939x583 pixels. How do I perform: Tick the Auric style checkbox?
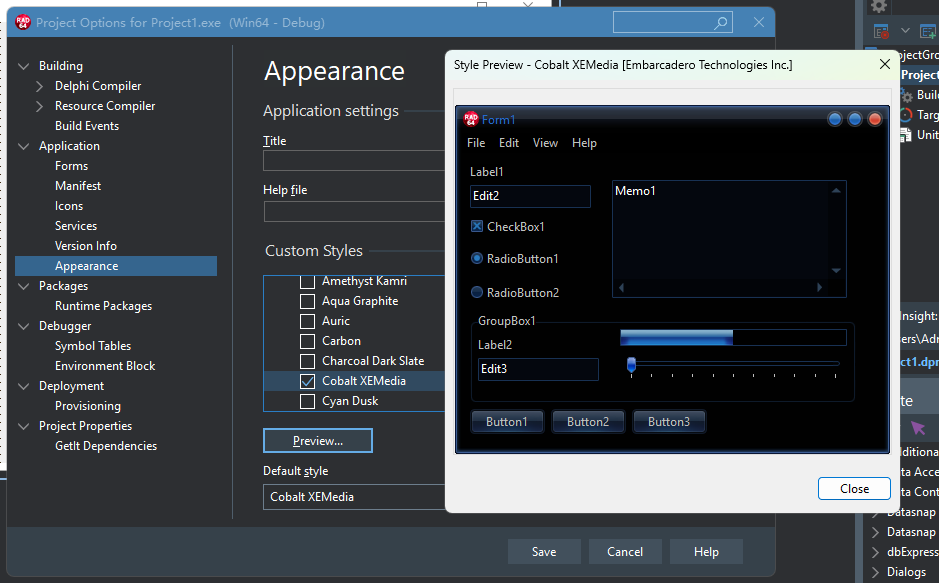(x=307, y=321)
